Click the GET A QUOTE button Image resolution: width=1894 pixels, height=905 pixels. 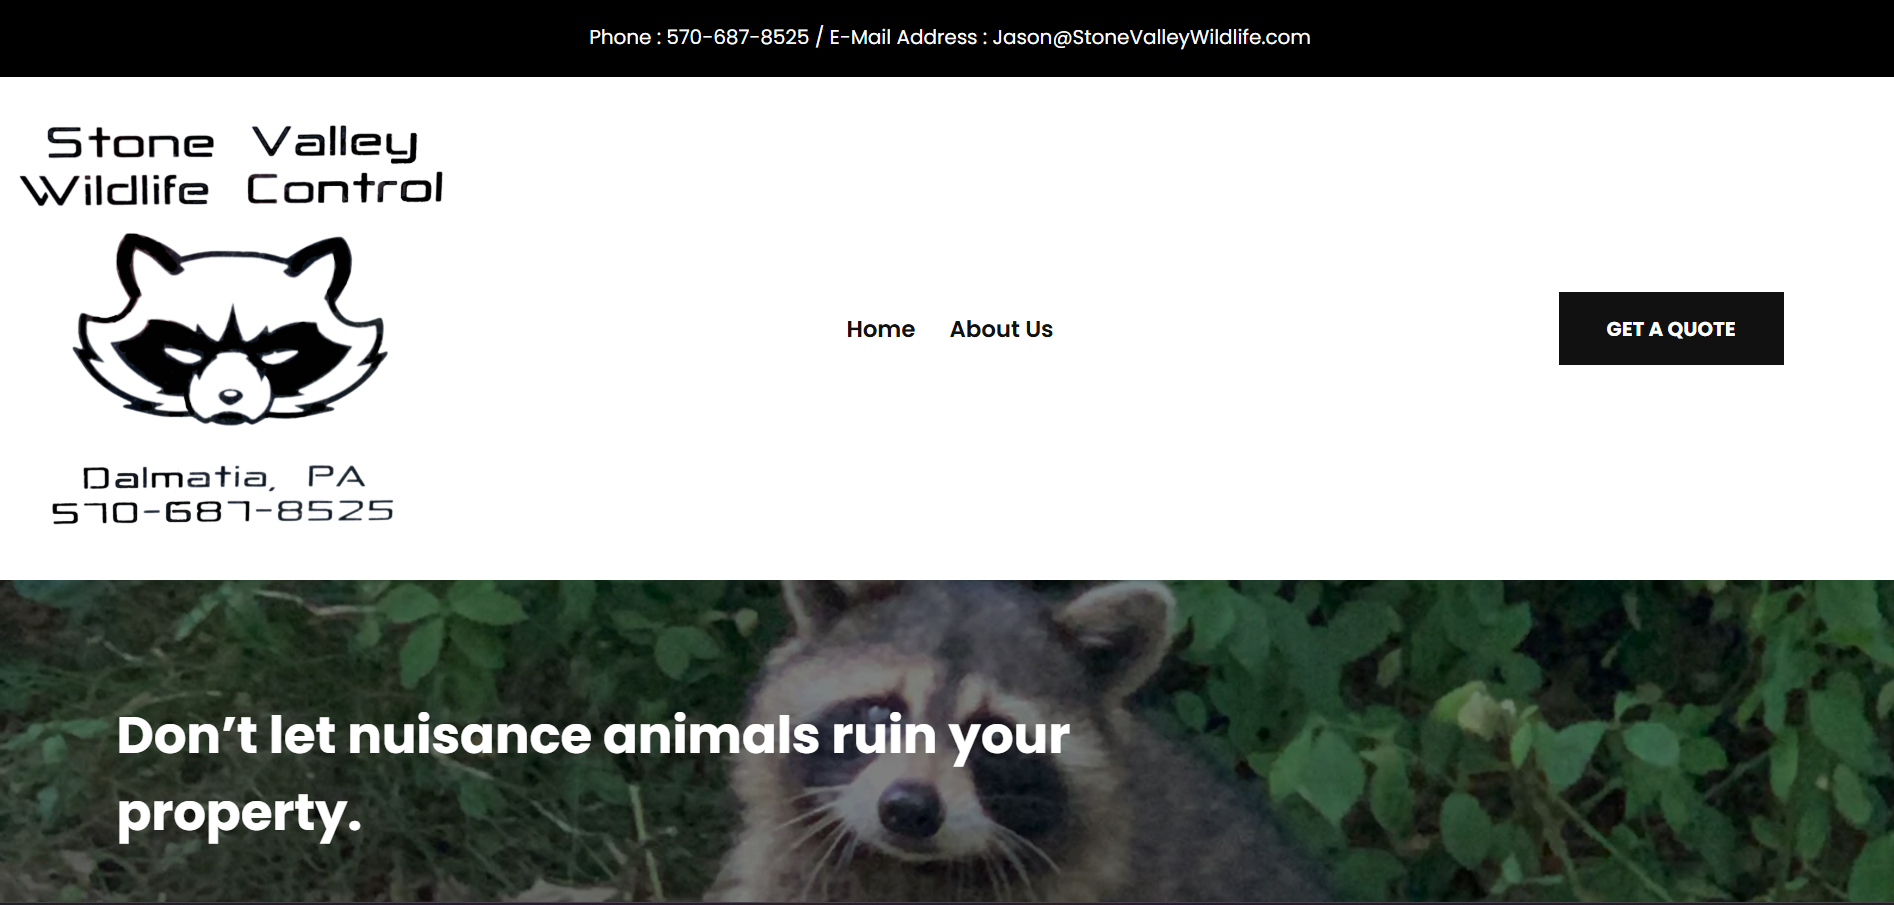tap(1671, 329)
